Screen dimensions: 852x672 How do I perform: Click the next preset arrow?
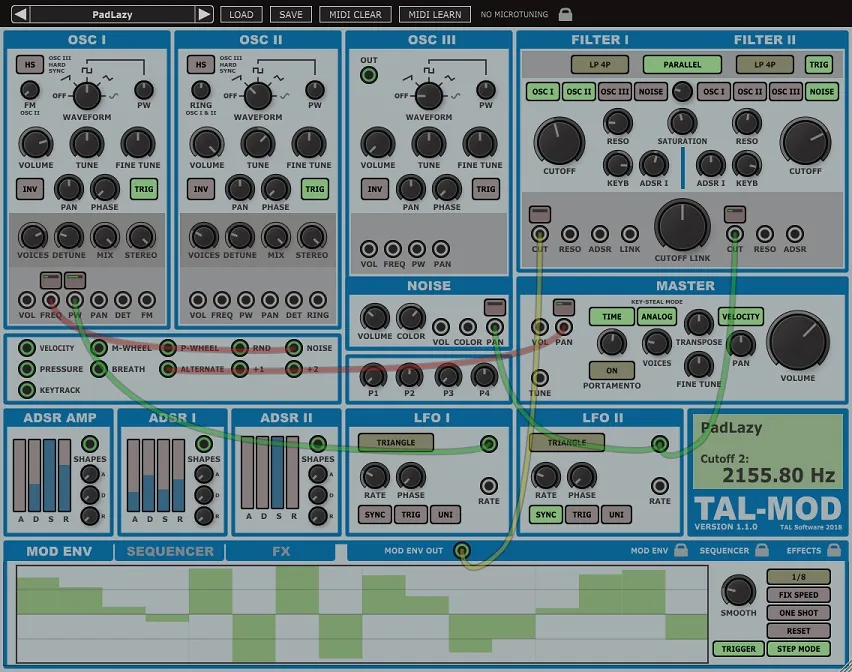pyautogui.click(x=204, y=14)
